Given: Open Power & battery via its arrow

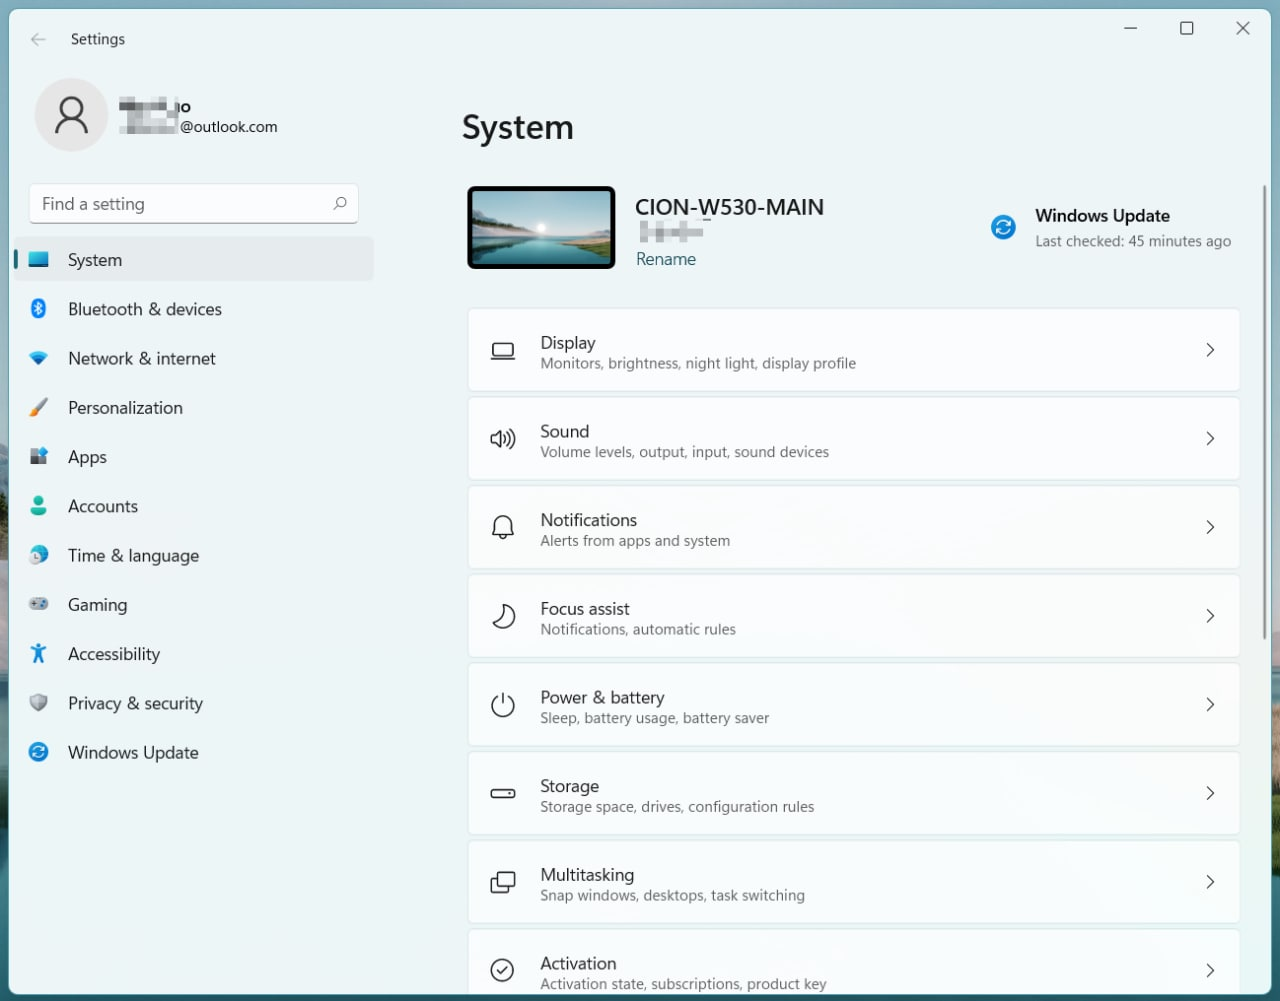Looking at the screenshot, I should click(1210, 705).
